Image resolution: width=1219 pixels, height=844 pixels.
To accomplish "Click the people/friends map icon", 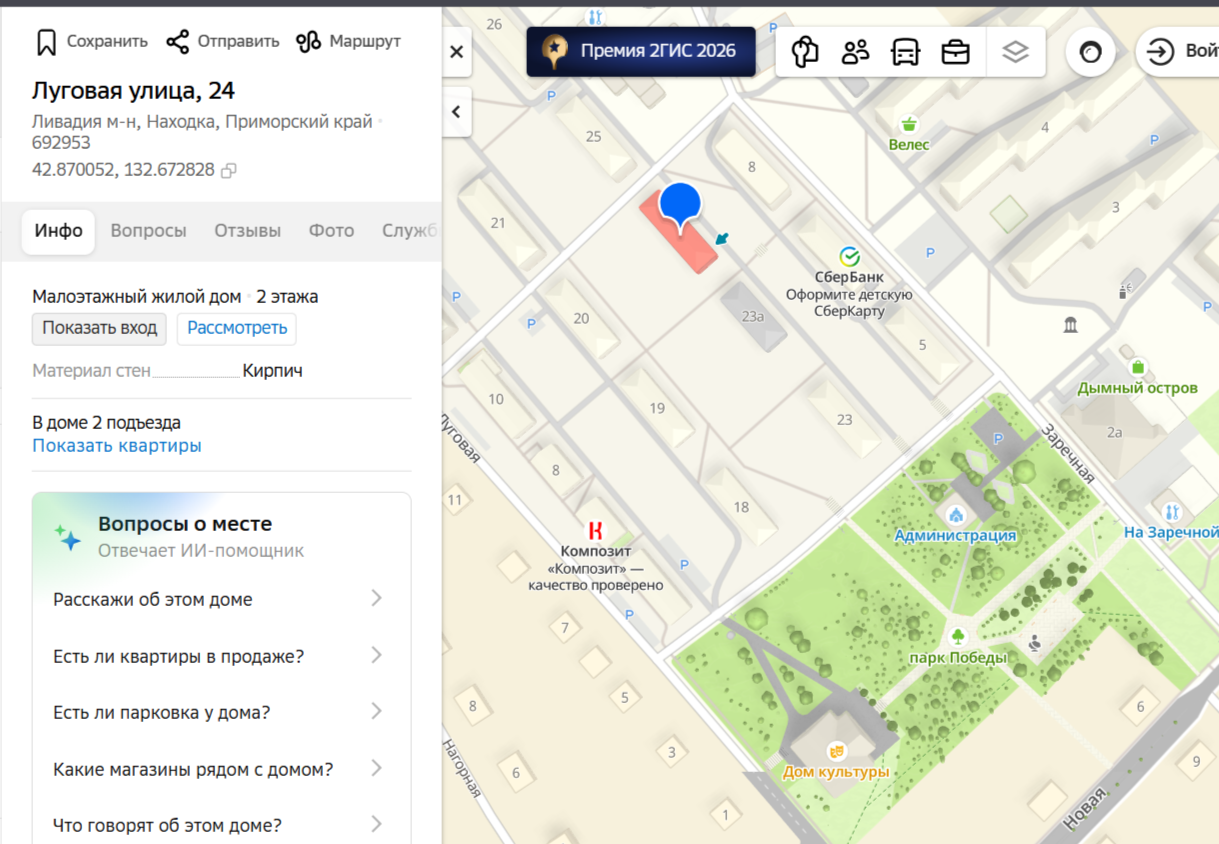I will pyautogui.click(x=855, y=51).
